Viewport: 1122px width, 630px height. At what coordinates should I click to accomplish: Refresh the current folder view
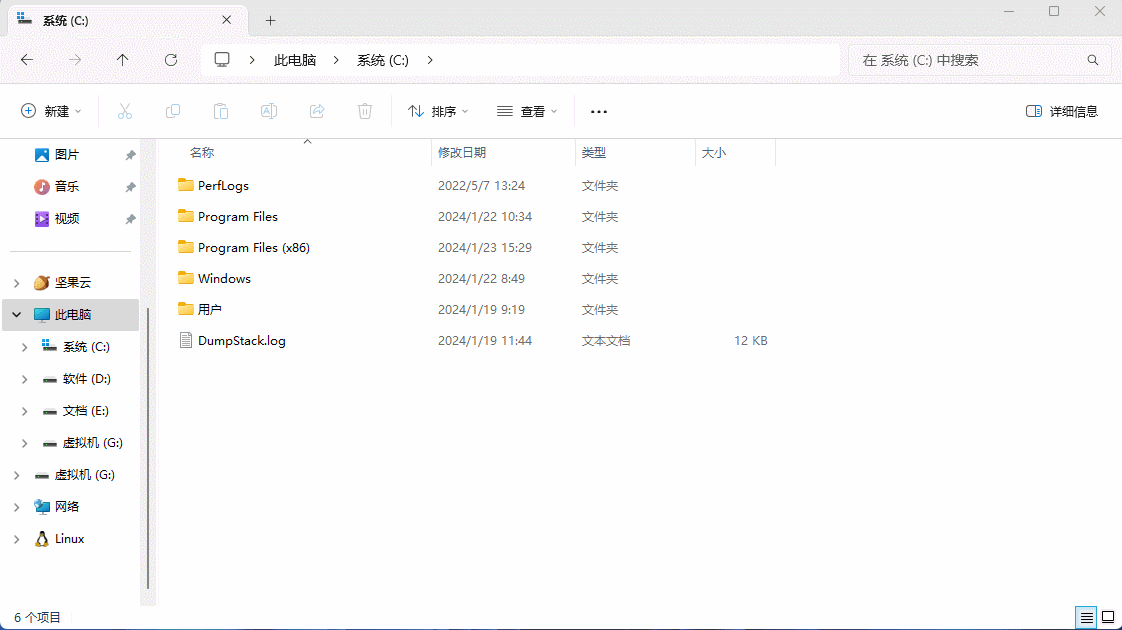click(171, 60)
